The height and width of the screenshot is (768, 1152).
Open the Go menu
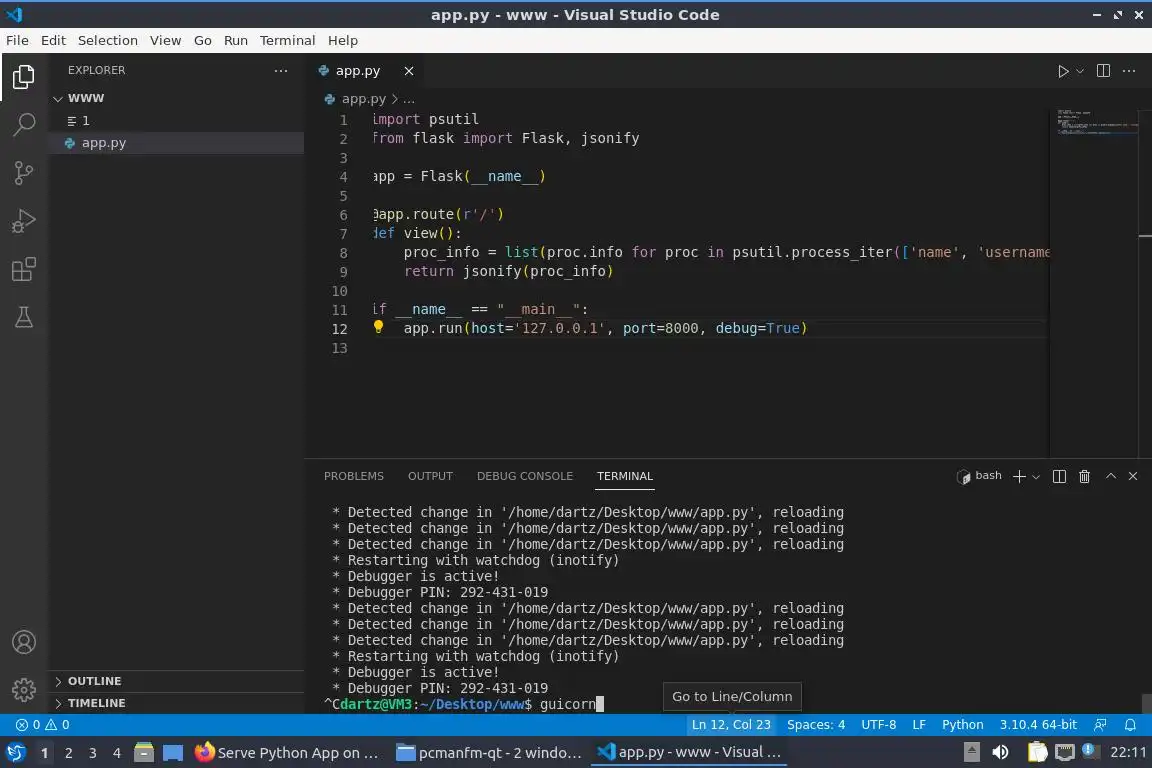[x=203, y=40]
